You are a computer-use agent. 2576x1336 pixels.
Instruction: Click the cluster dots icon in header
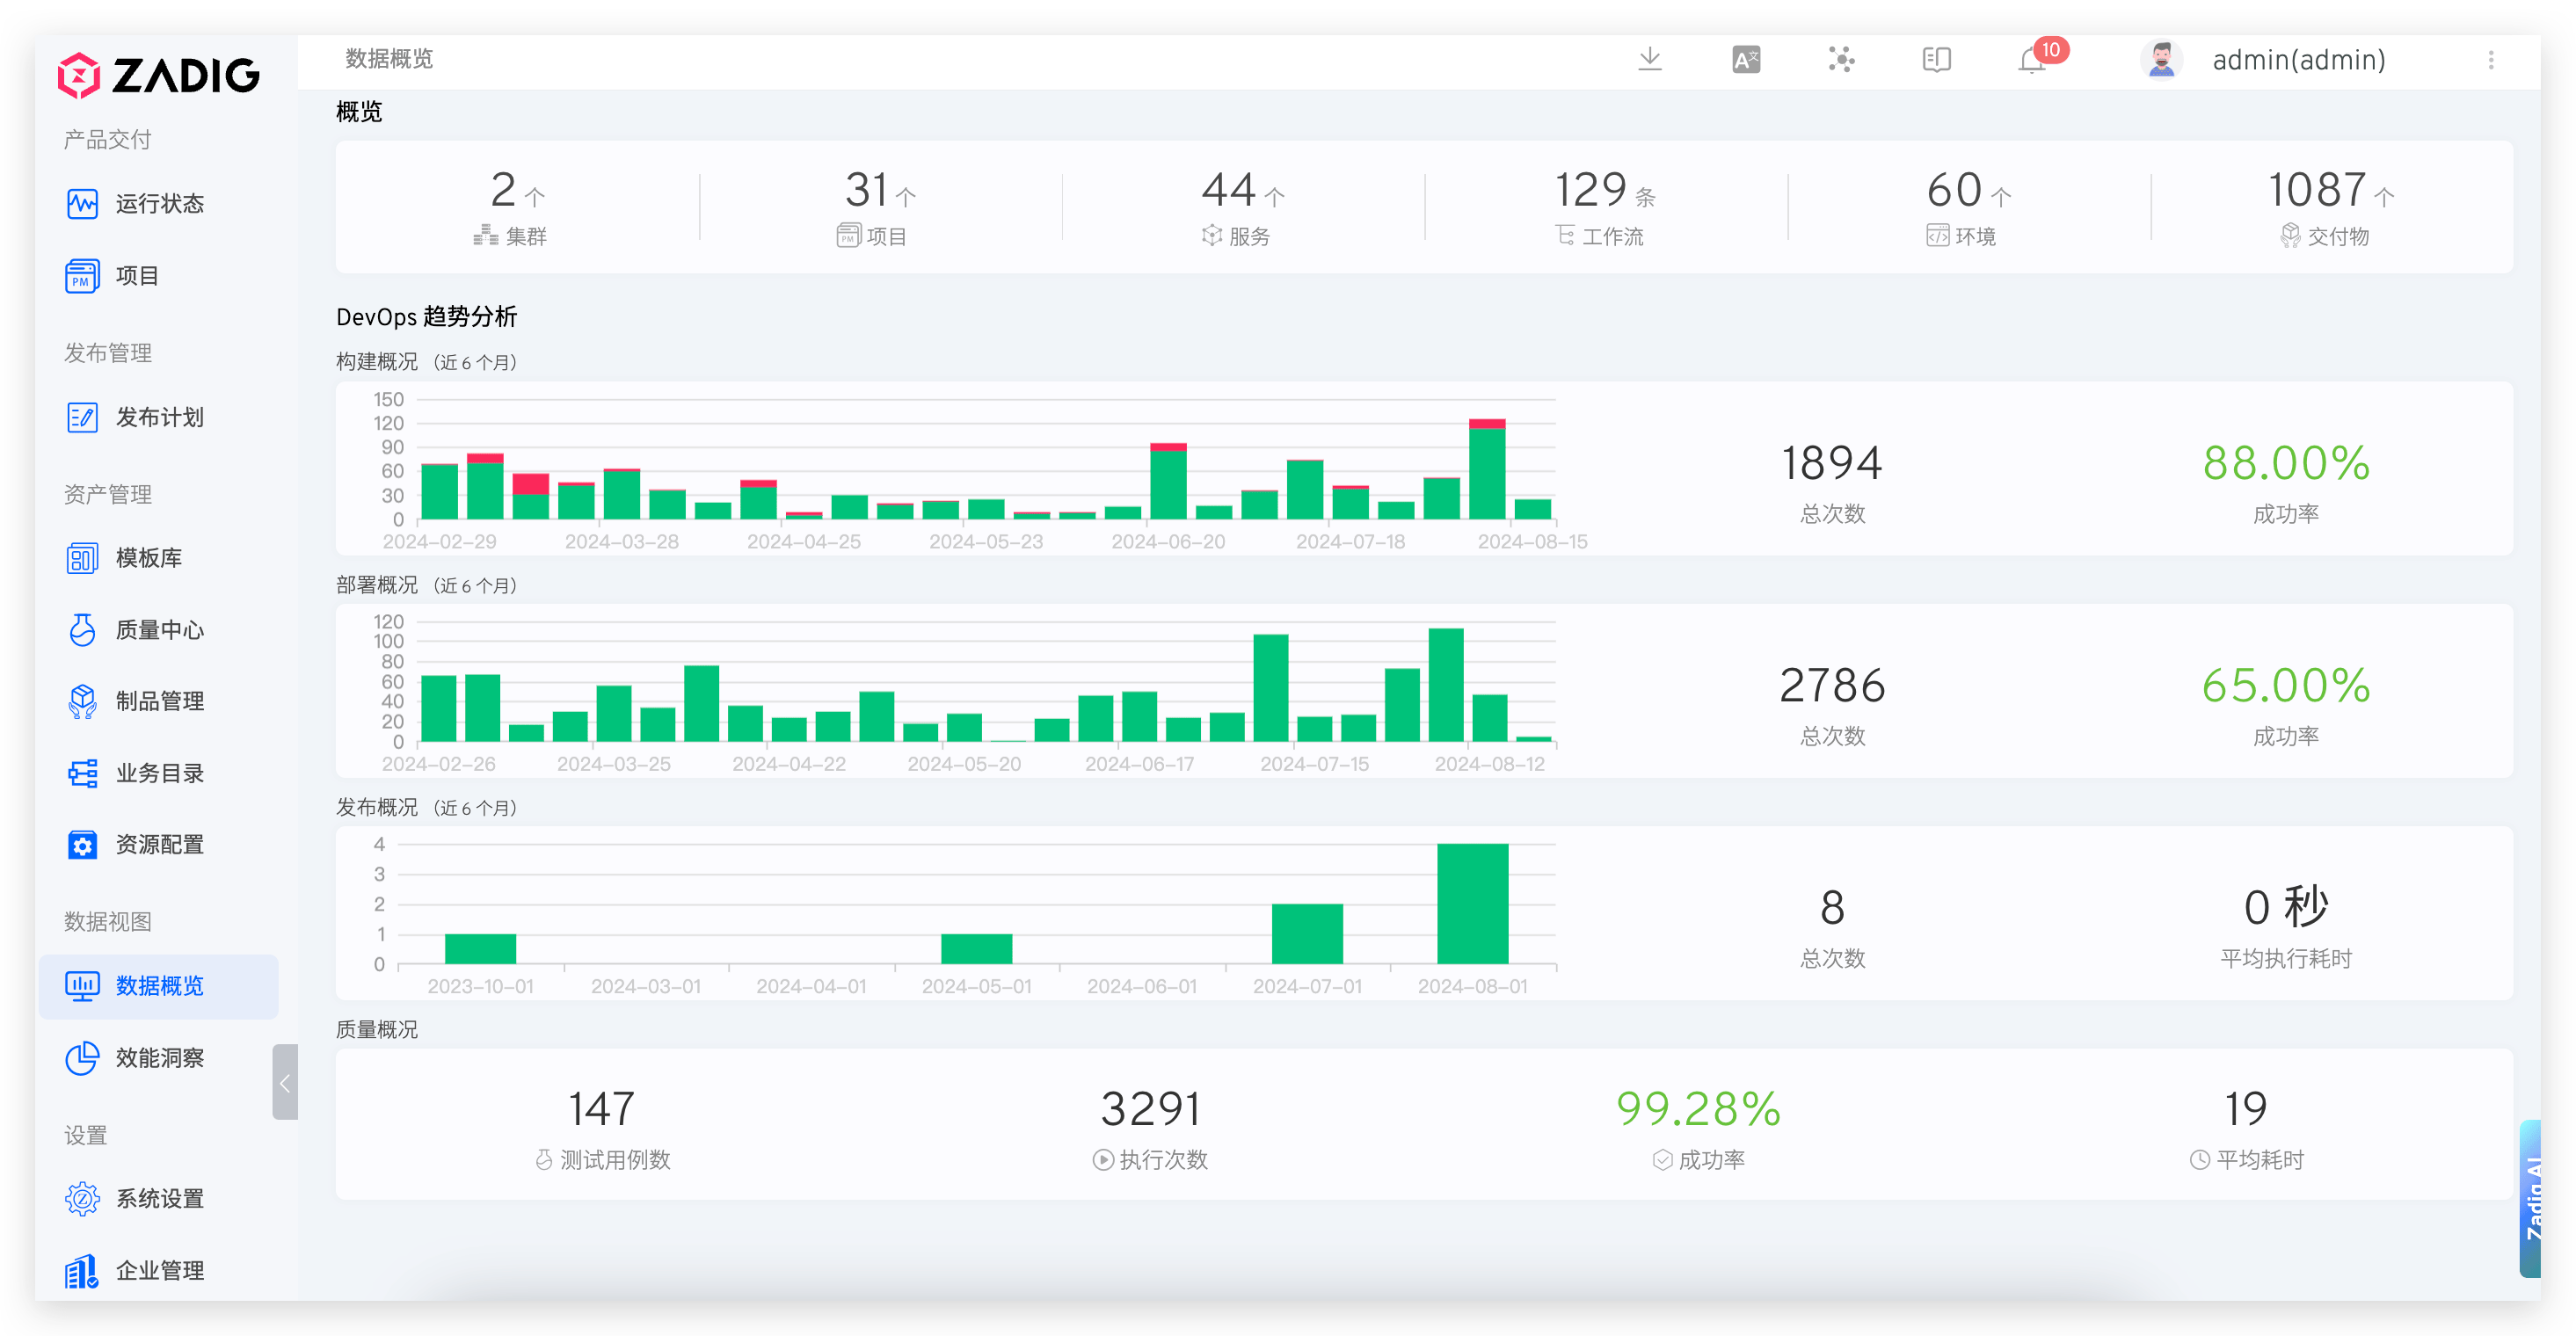1841,60
